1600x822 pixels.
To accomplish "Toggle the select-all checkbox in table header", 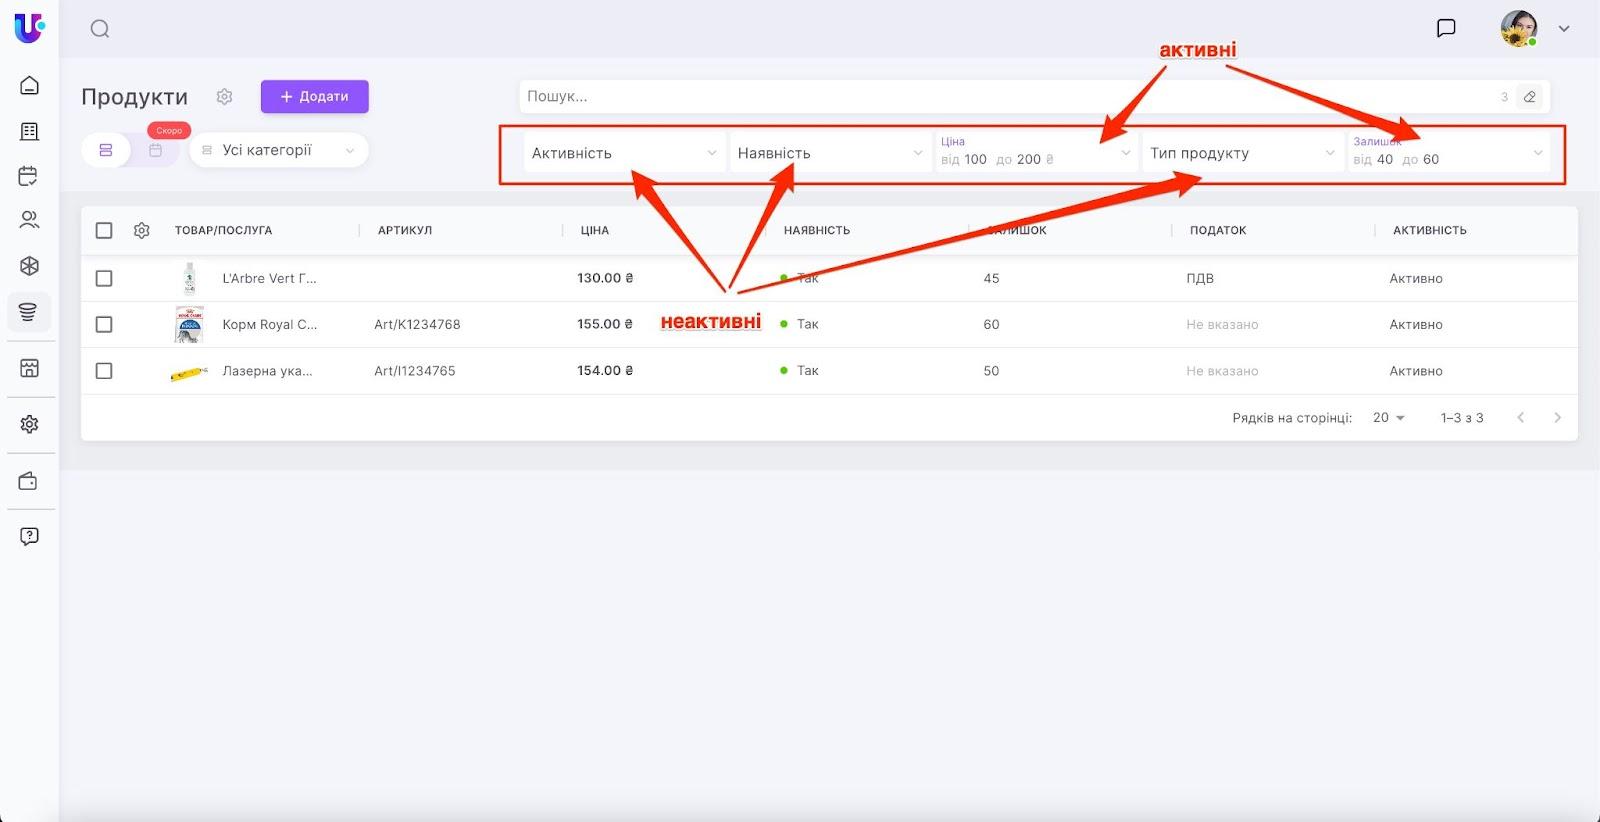I will point(104,231).
